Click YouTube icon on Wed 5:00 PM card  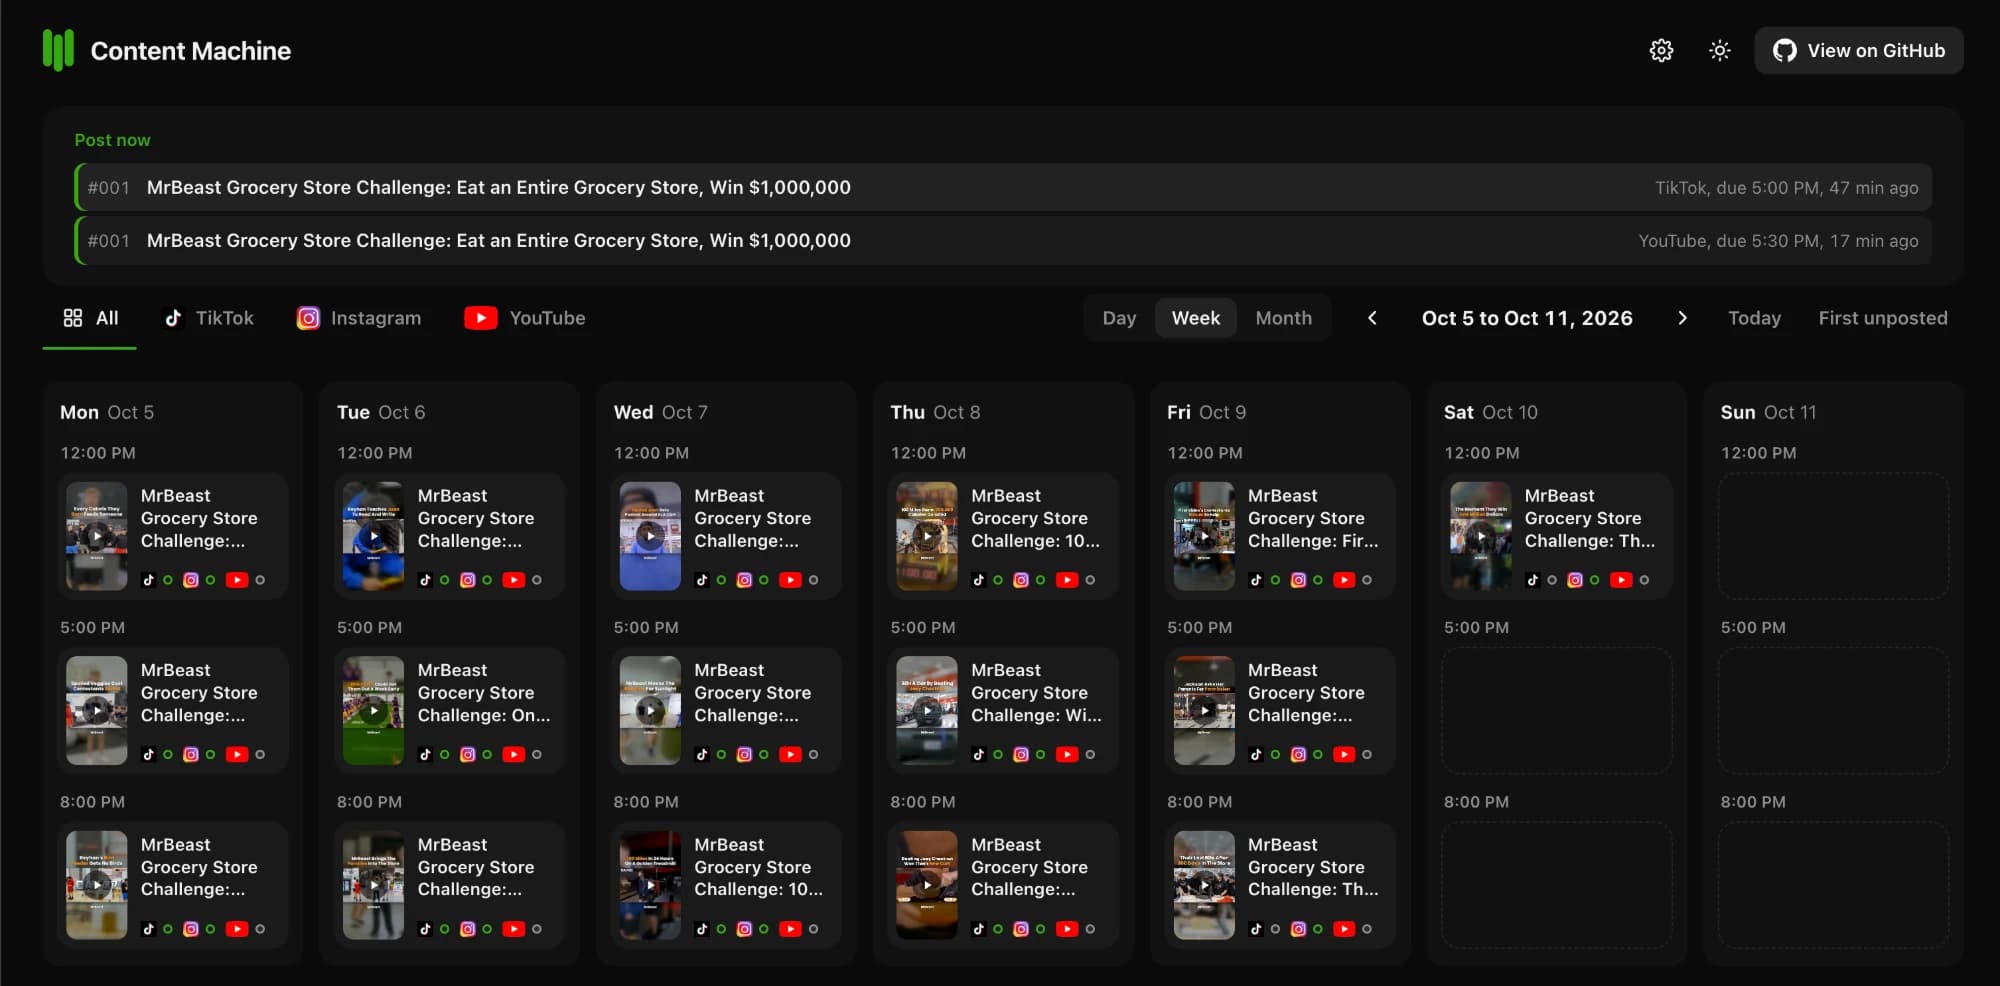click(x=790, y=755)
